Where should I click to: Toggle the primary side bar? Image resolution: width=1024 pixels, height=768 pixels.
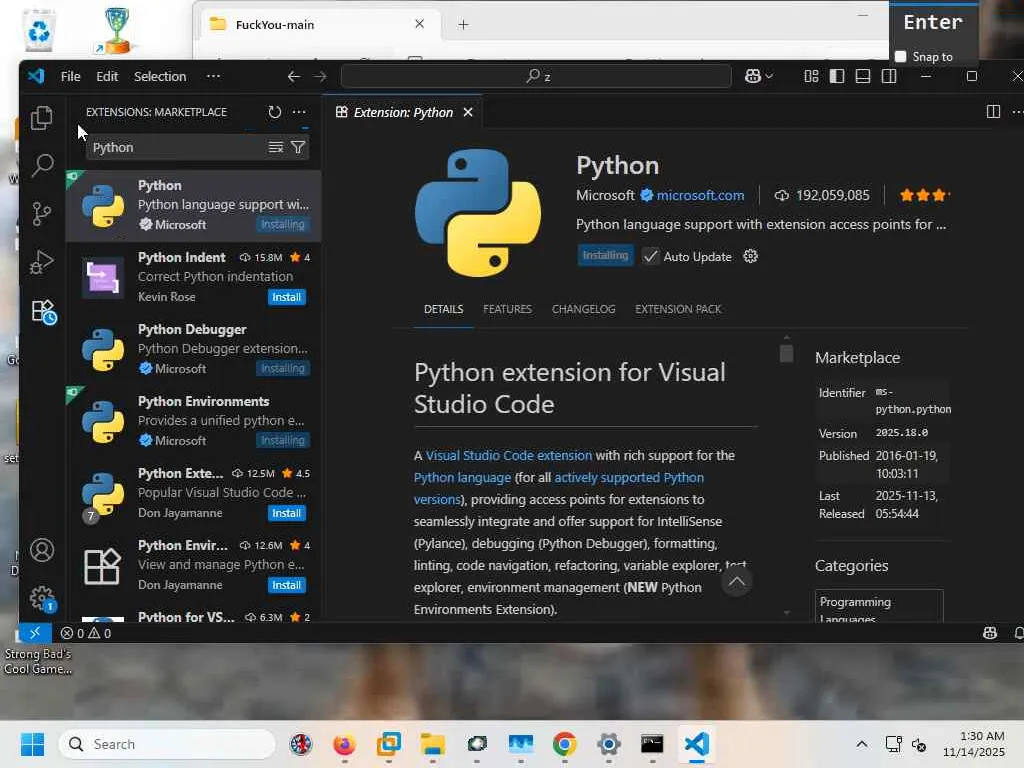837,76
